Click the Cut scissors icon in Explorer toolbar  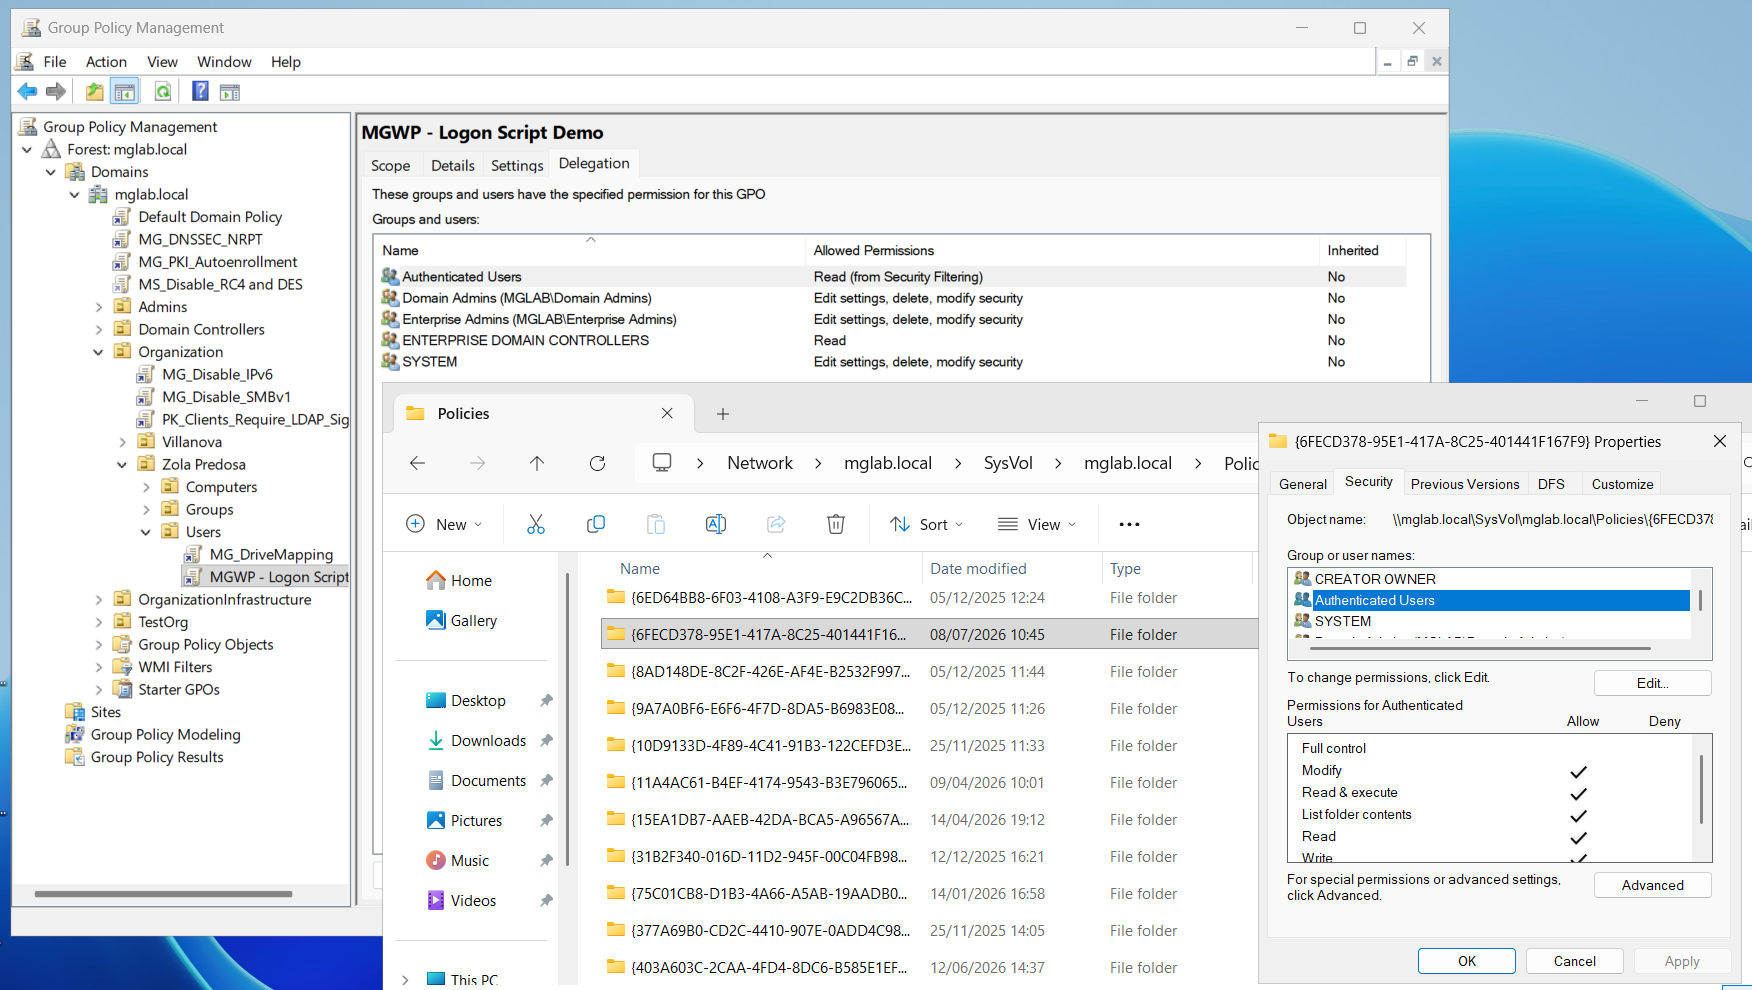click(536, 524)
